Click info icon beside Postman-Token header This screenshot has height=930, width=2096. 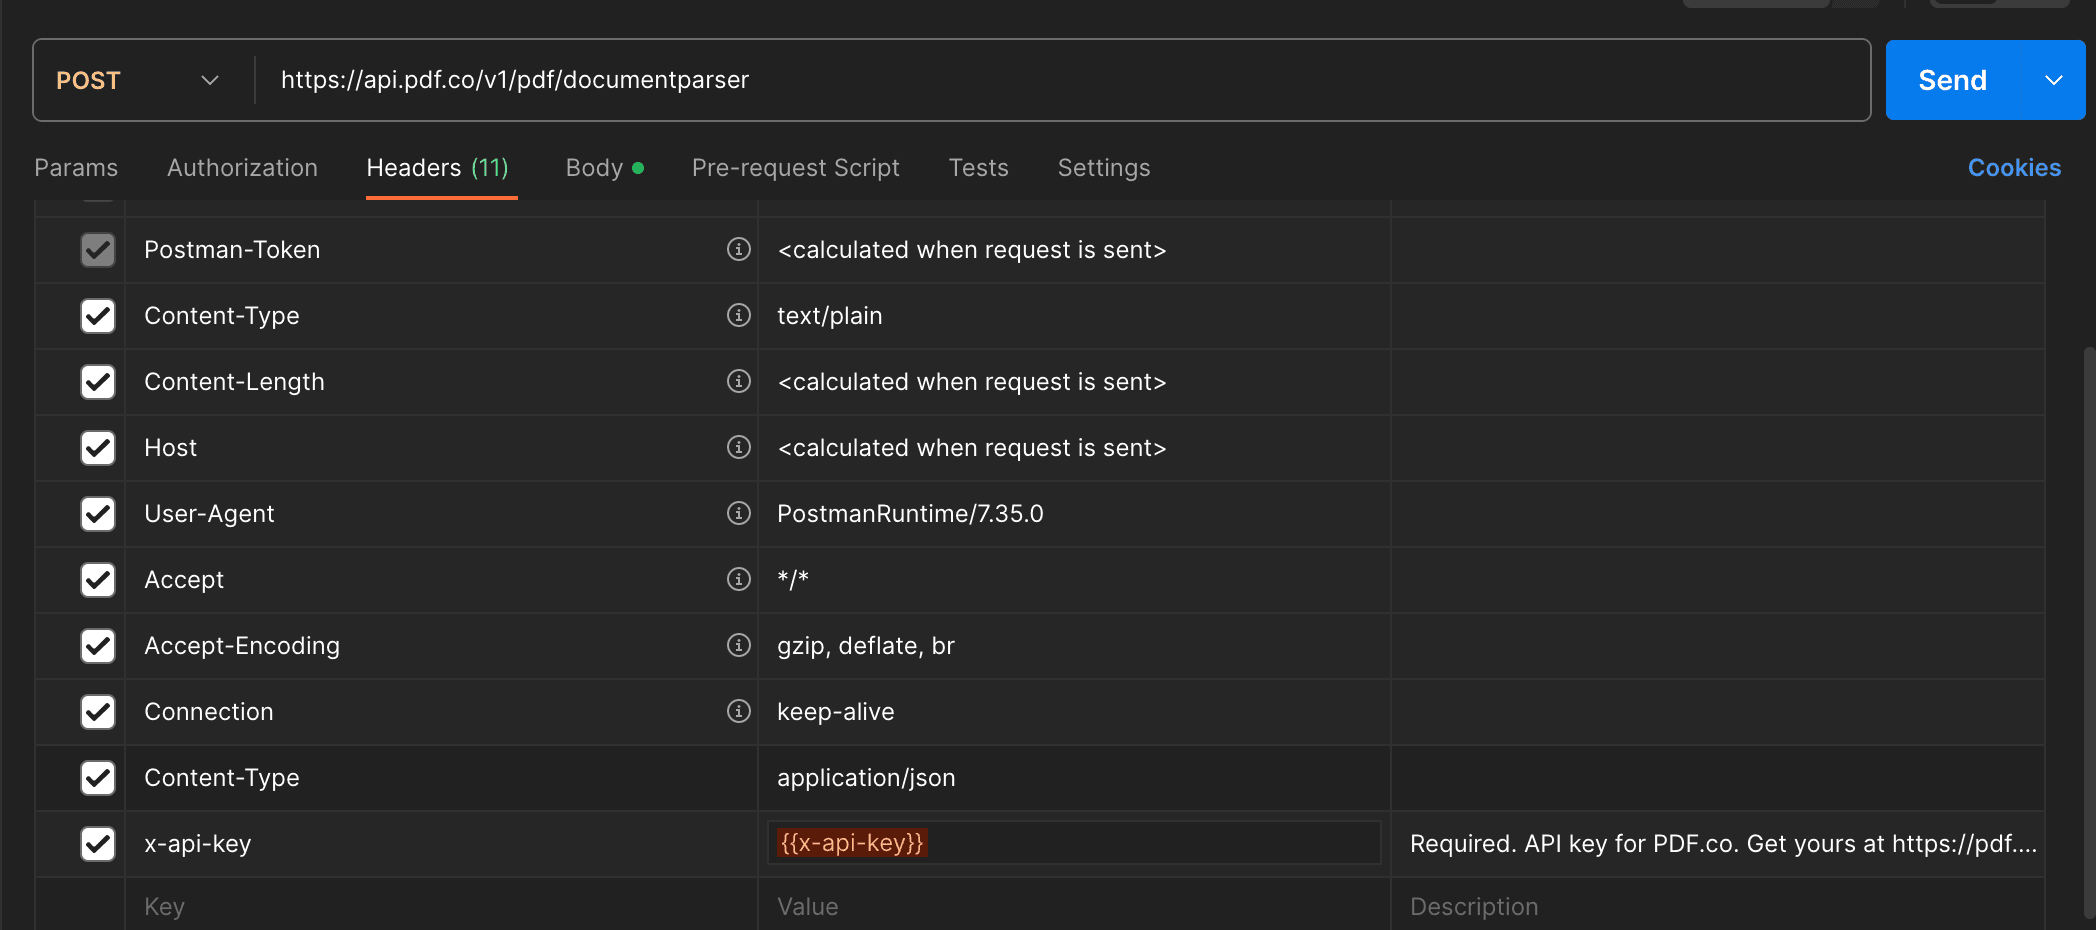[738, 249]
